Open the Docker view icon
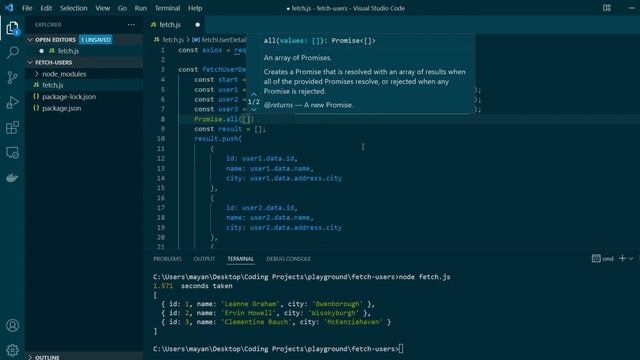 pos(12,178)
